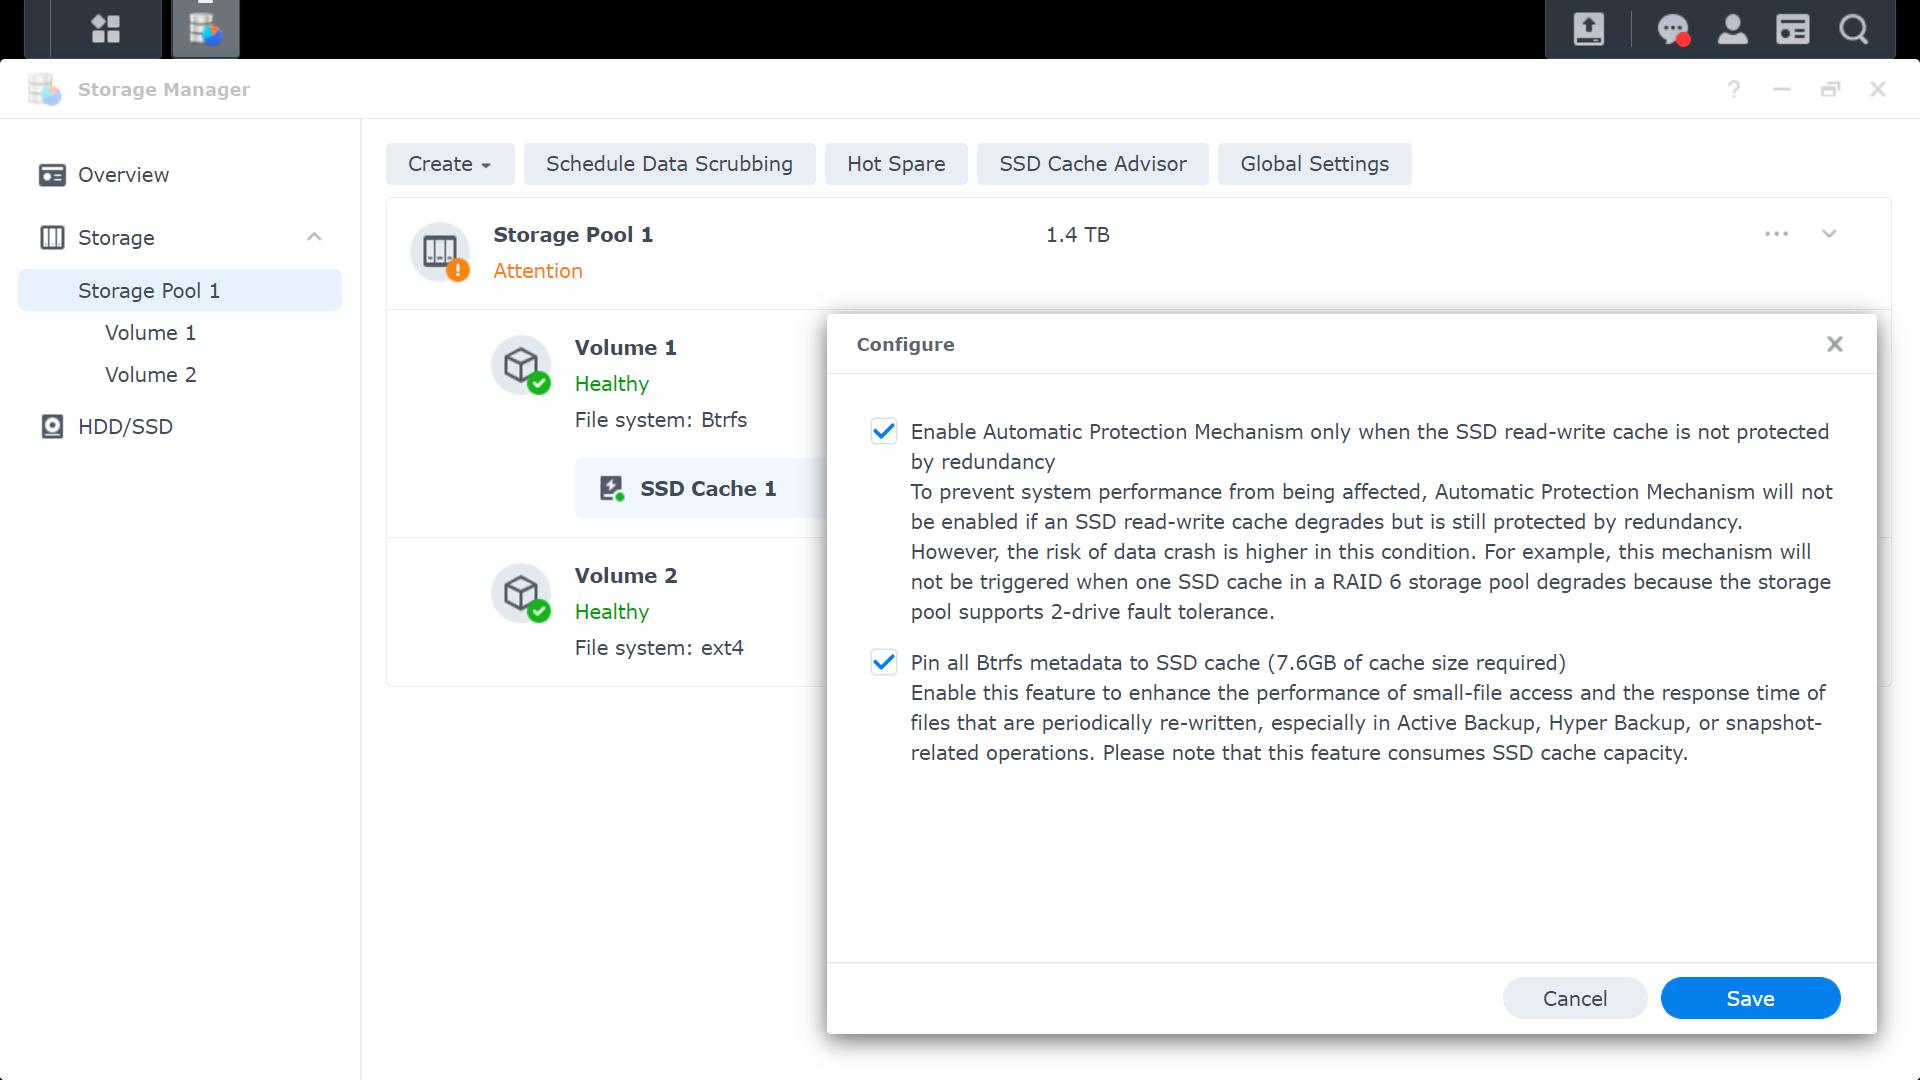Click the Volume 2 healthy cube icon
This screenshot has height=1080, width=1920.
[x=521, y=593]
